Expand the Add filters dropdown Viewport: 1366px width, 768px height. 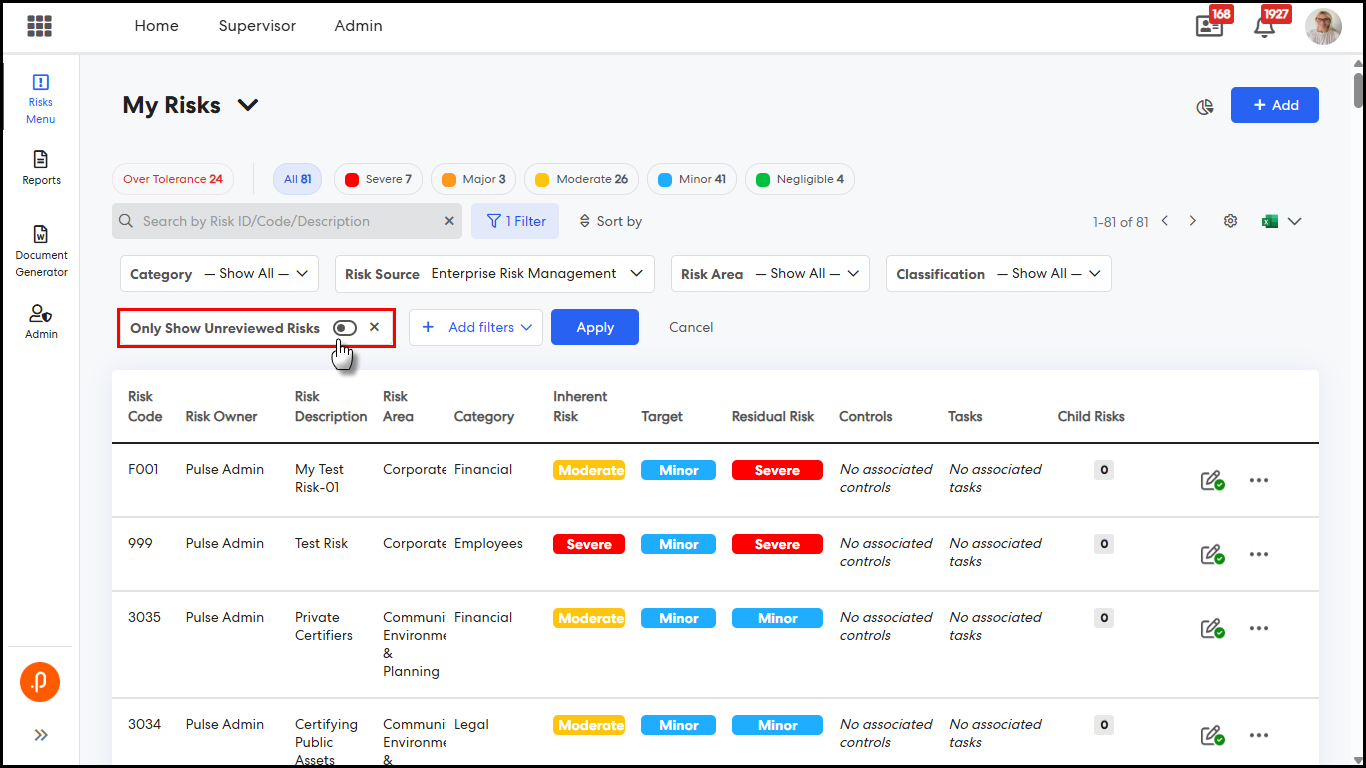pyautogui.click(x=476, y=327)
